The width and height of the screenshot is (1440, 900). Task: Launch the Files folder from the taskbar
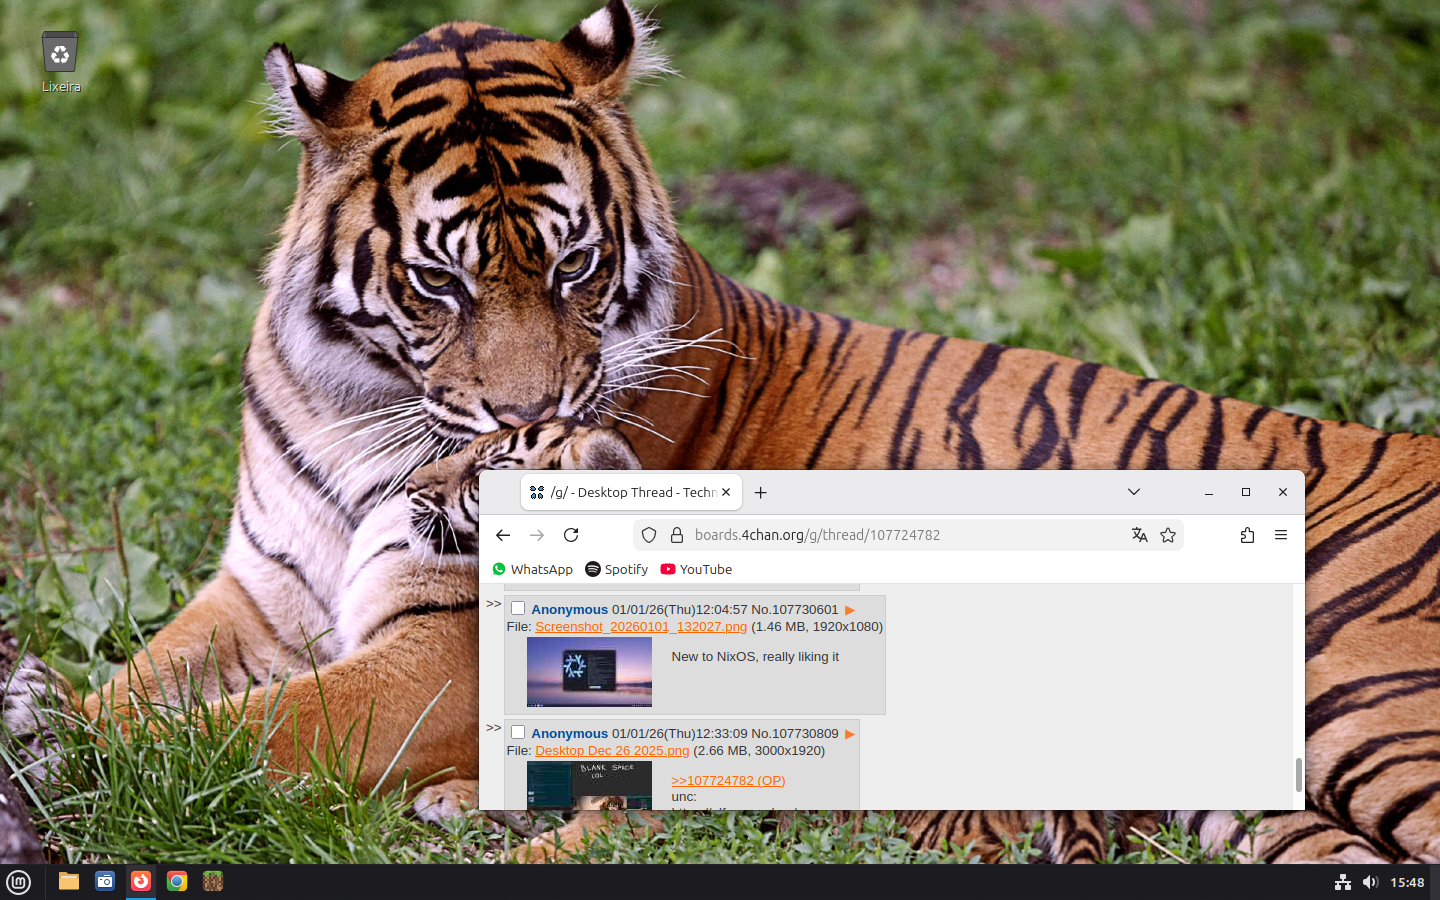point(69,881)
